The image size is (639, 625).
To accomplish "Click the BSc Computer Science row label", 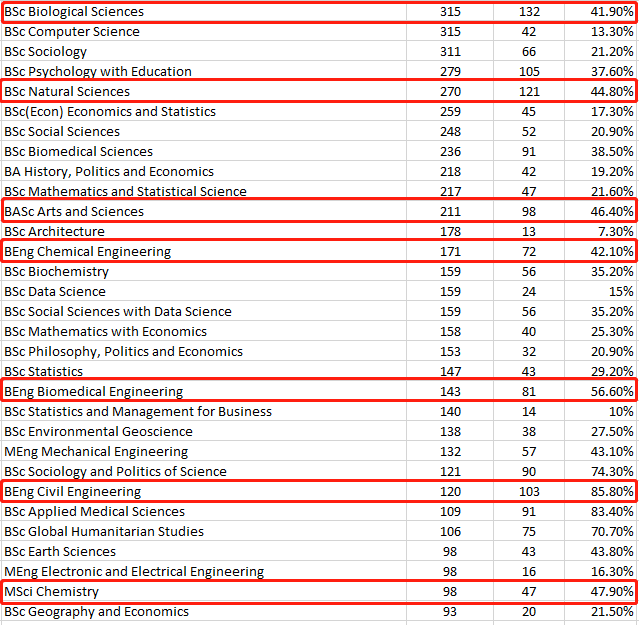I will 205,31.
